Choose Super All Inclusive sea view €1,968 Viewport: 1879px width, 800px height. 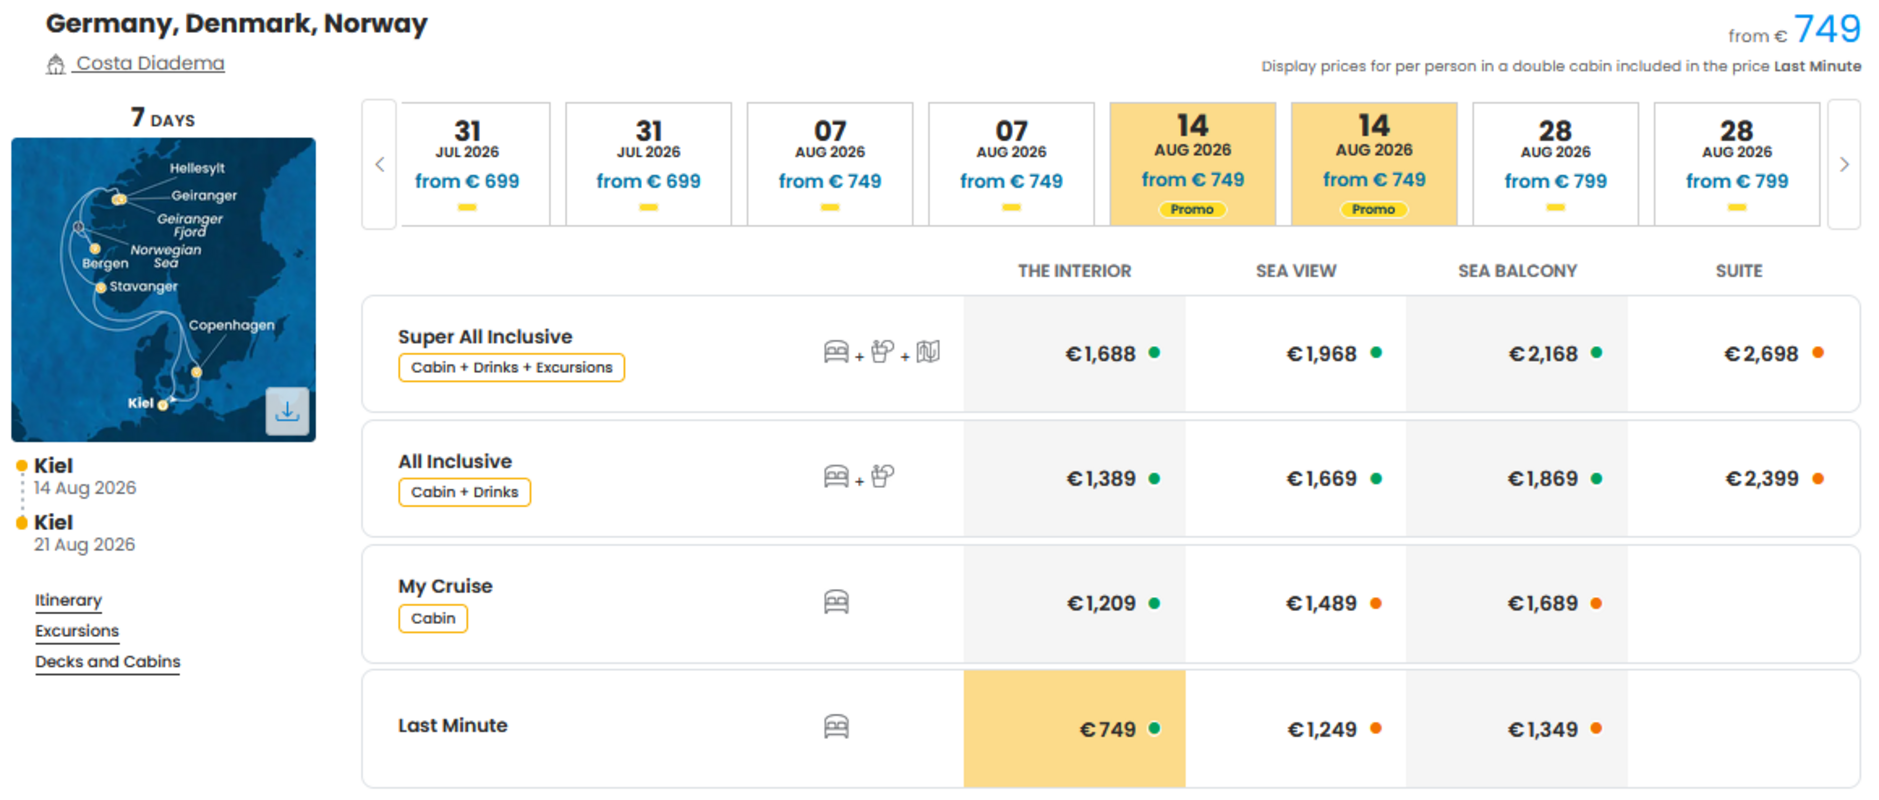click(x=1296, y=353)
